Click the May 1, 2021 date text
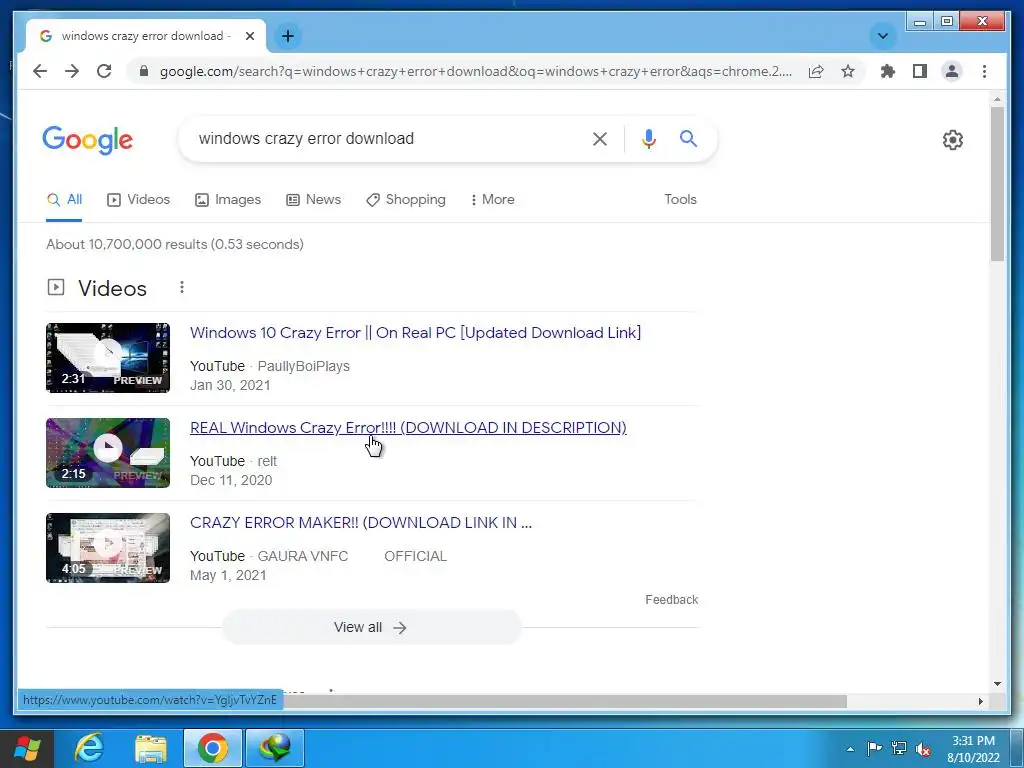 click(x=228, y=575)
